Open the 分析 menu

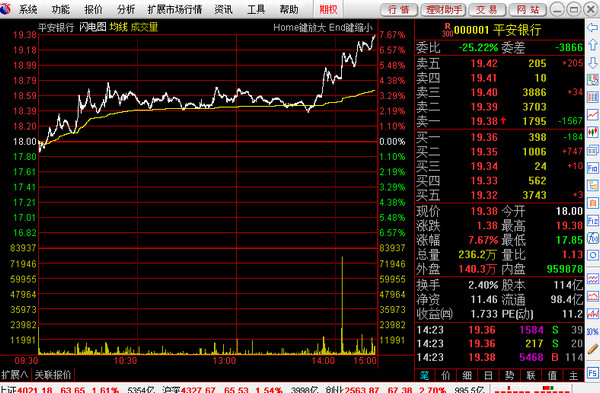[126, 10]
